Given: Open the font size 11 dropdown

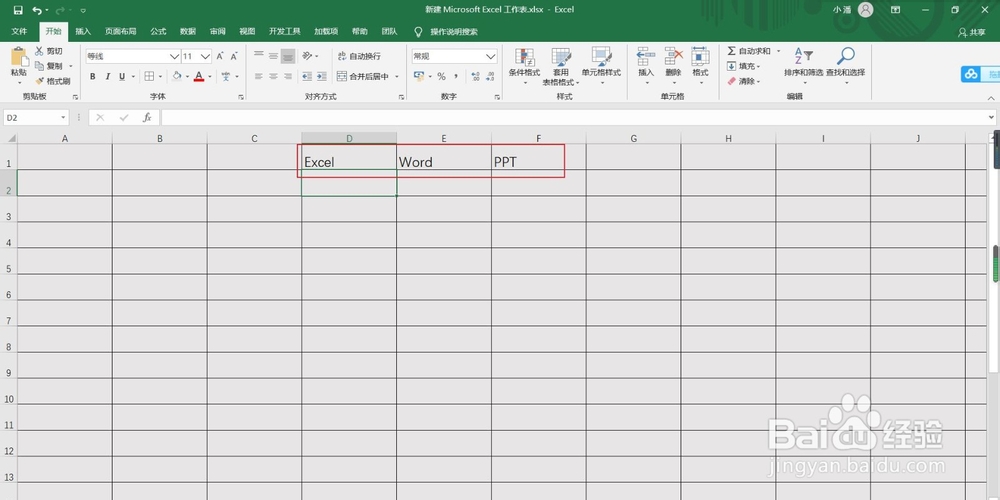Looking at the screenshot, I should pos(205,56).
